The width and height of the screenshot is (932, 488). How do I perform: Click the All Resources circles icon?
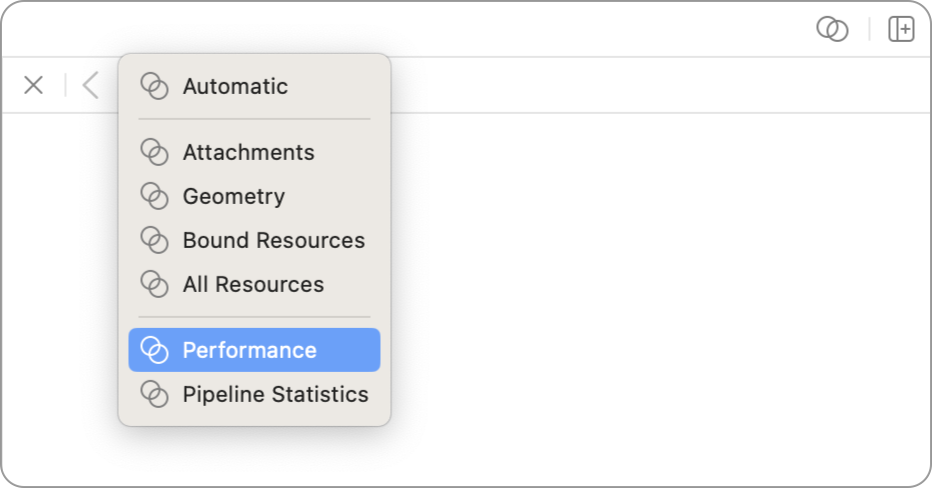click(154, 285)
